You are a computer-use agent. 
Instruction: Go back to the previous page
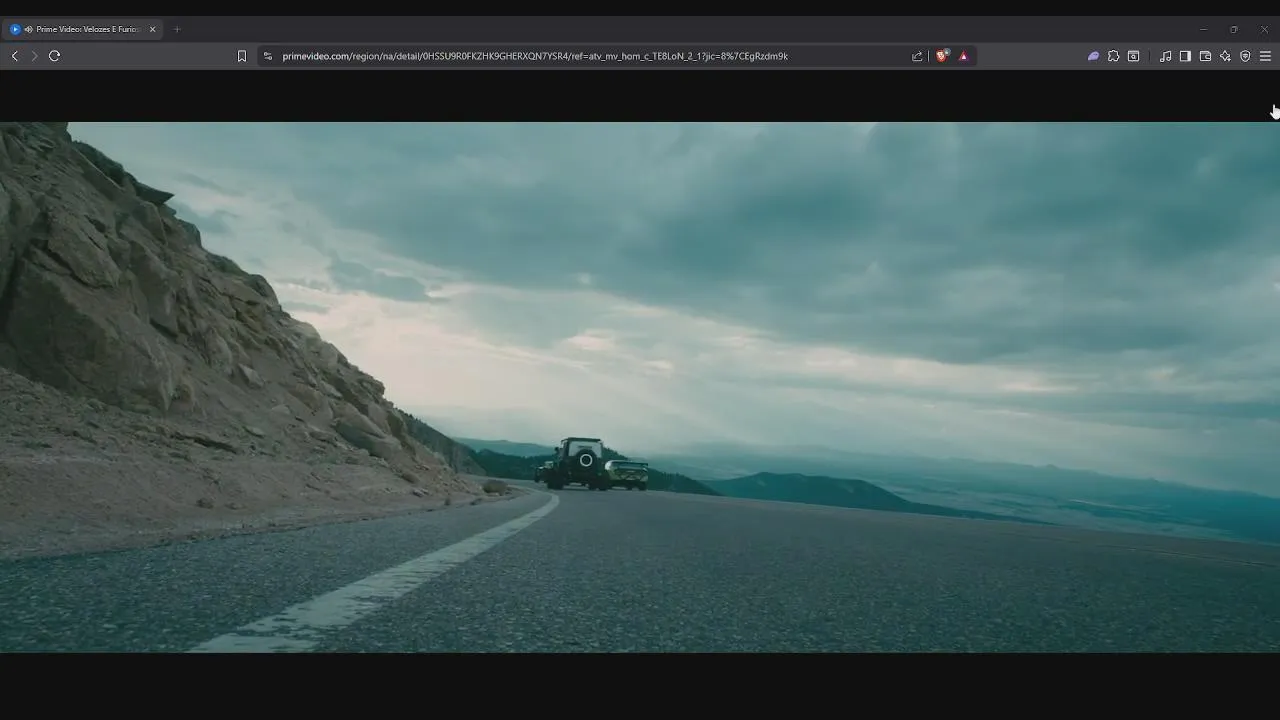14,56
